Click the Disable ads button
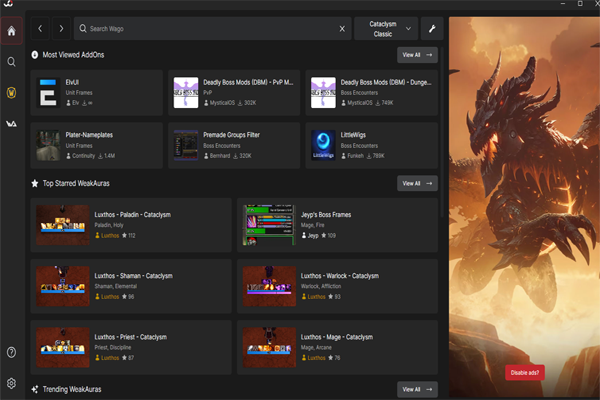The image size is (600, 400). pyautogui.click(x=524, y=373)
